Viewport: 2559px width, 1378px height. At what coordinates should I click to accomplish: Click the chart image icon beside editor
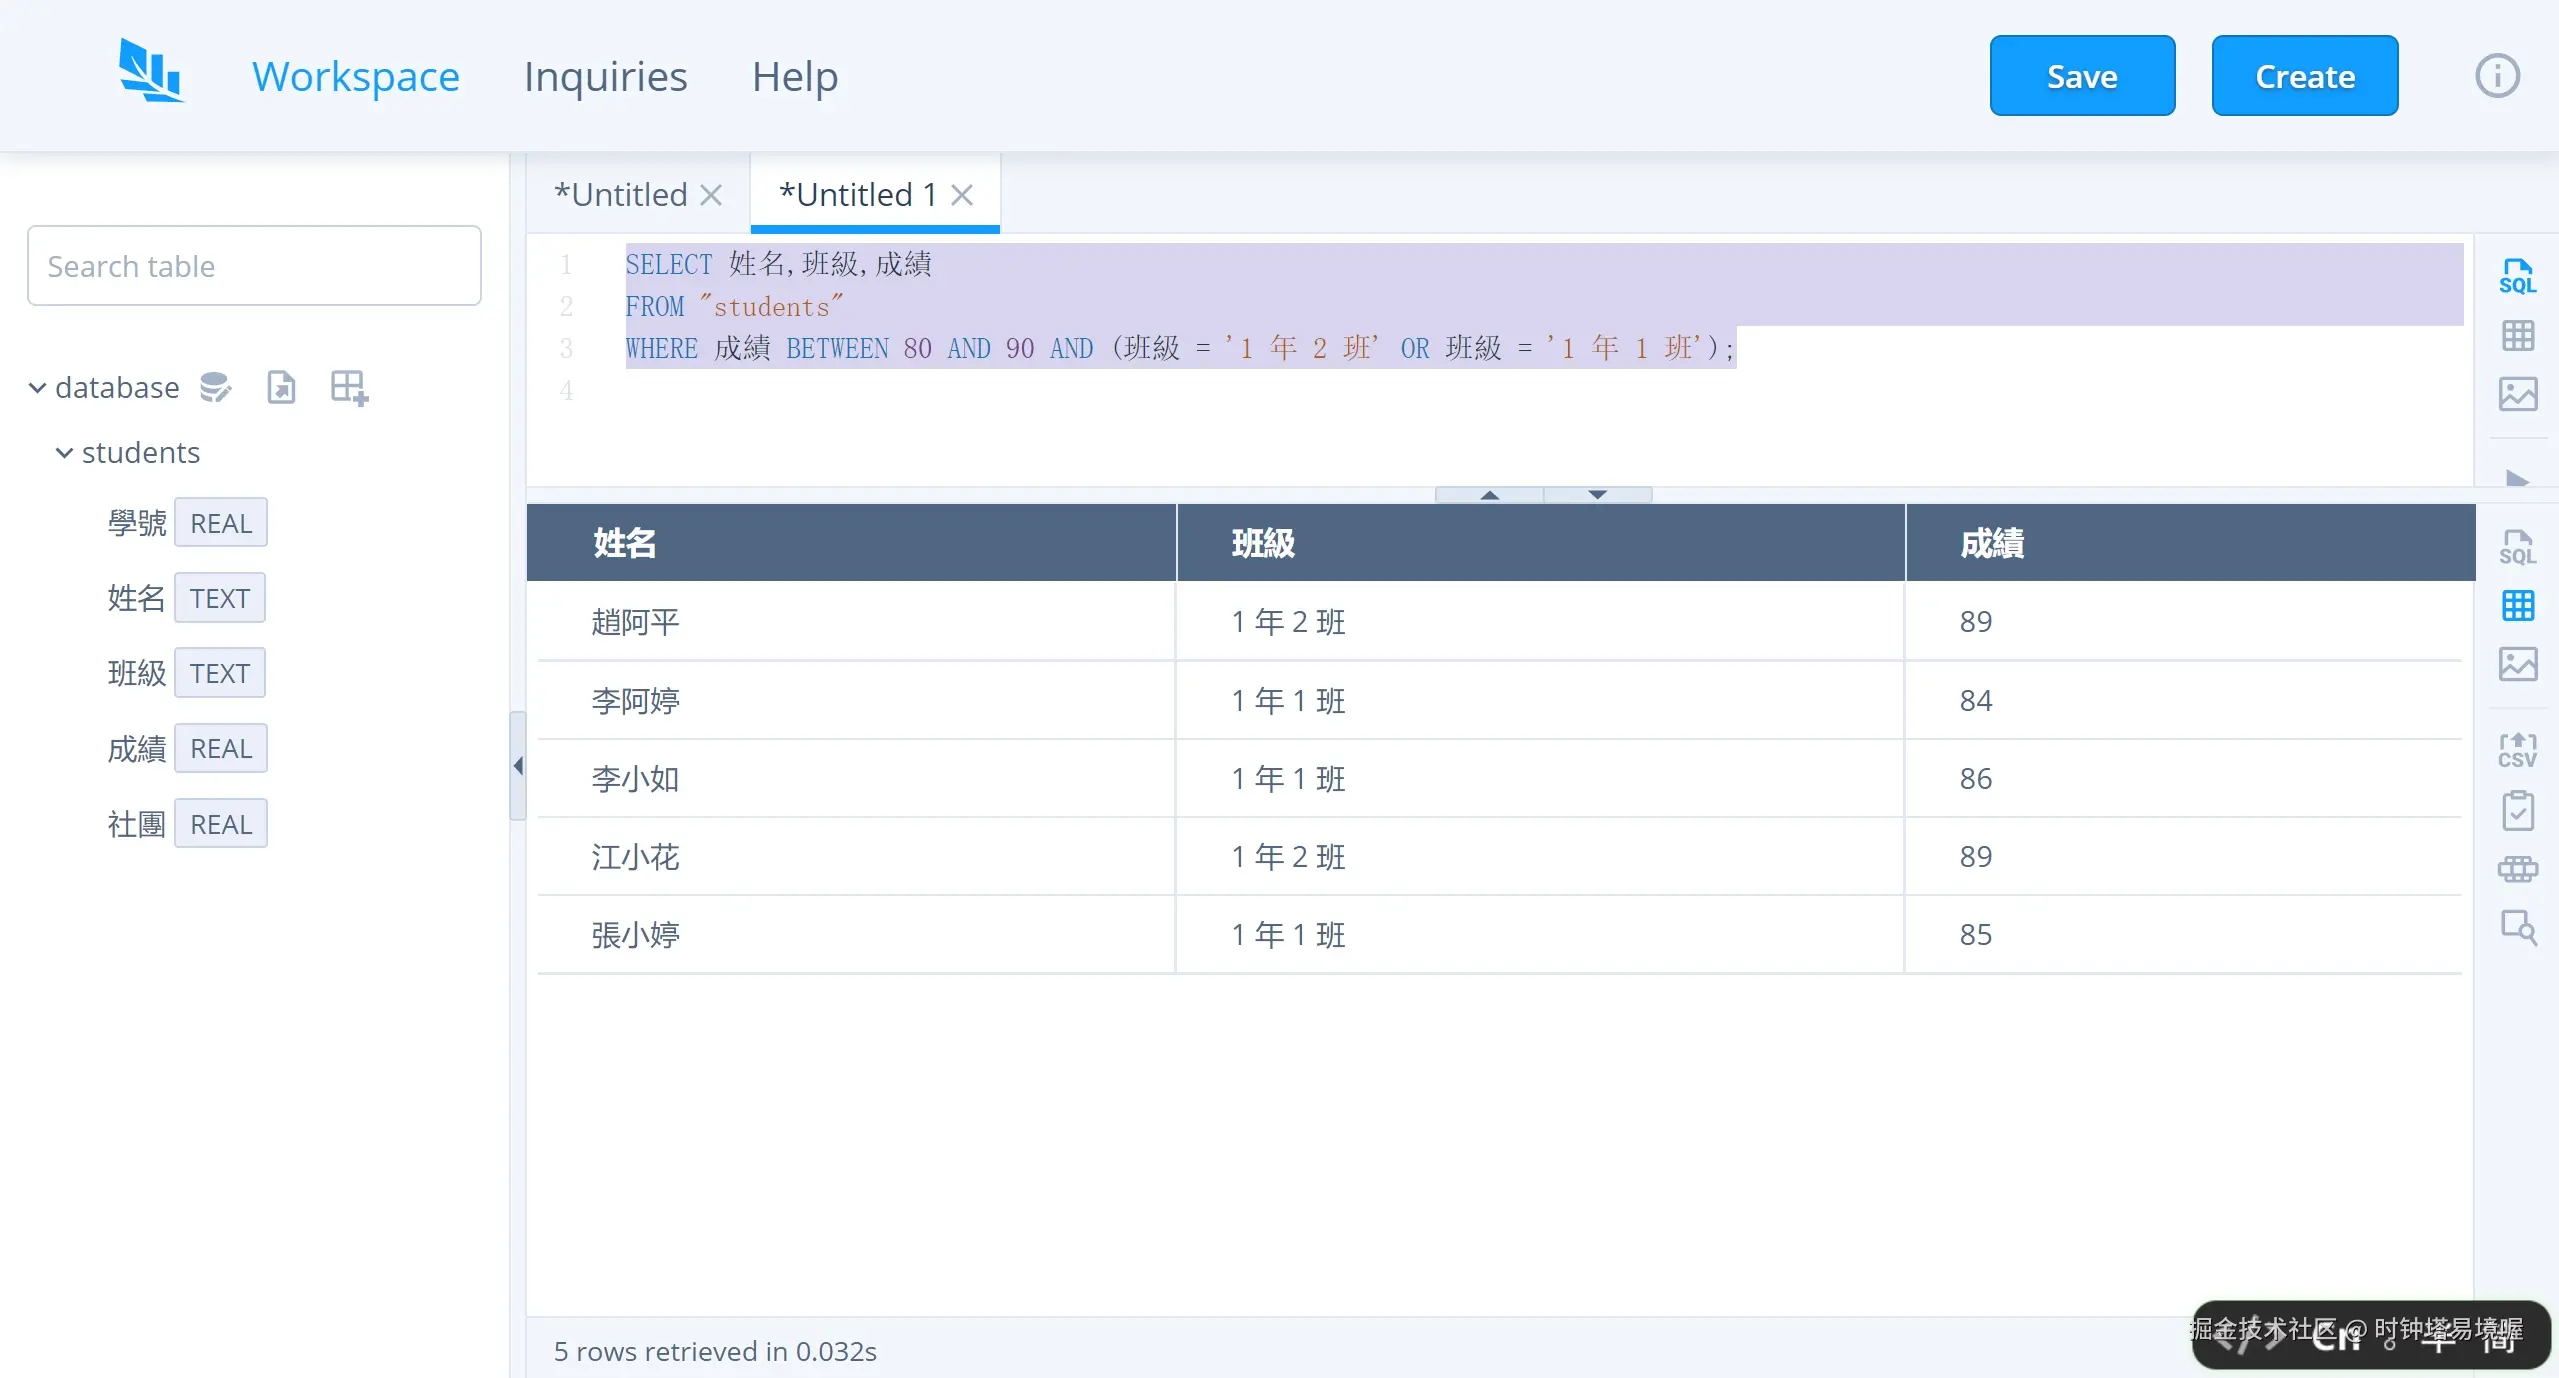pos(2517,394)
